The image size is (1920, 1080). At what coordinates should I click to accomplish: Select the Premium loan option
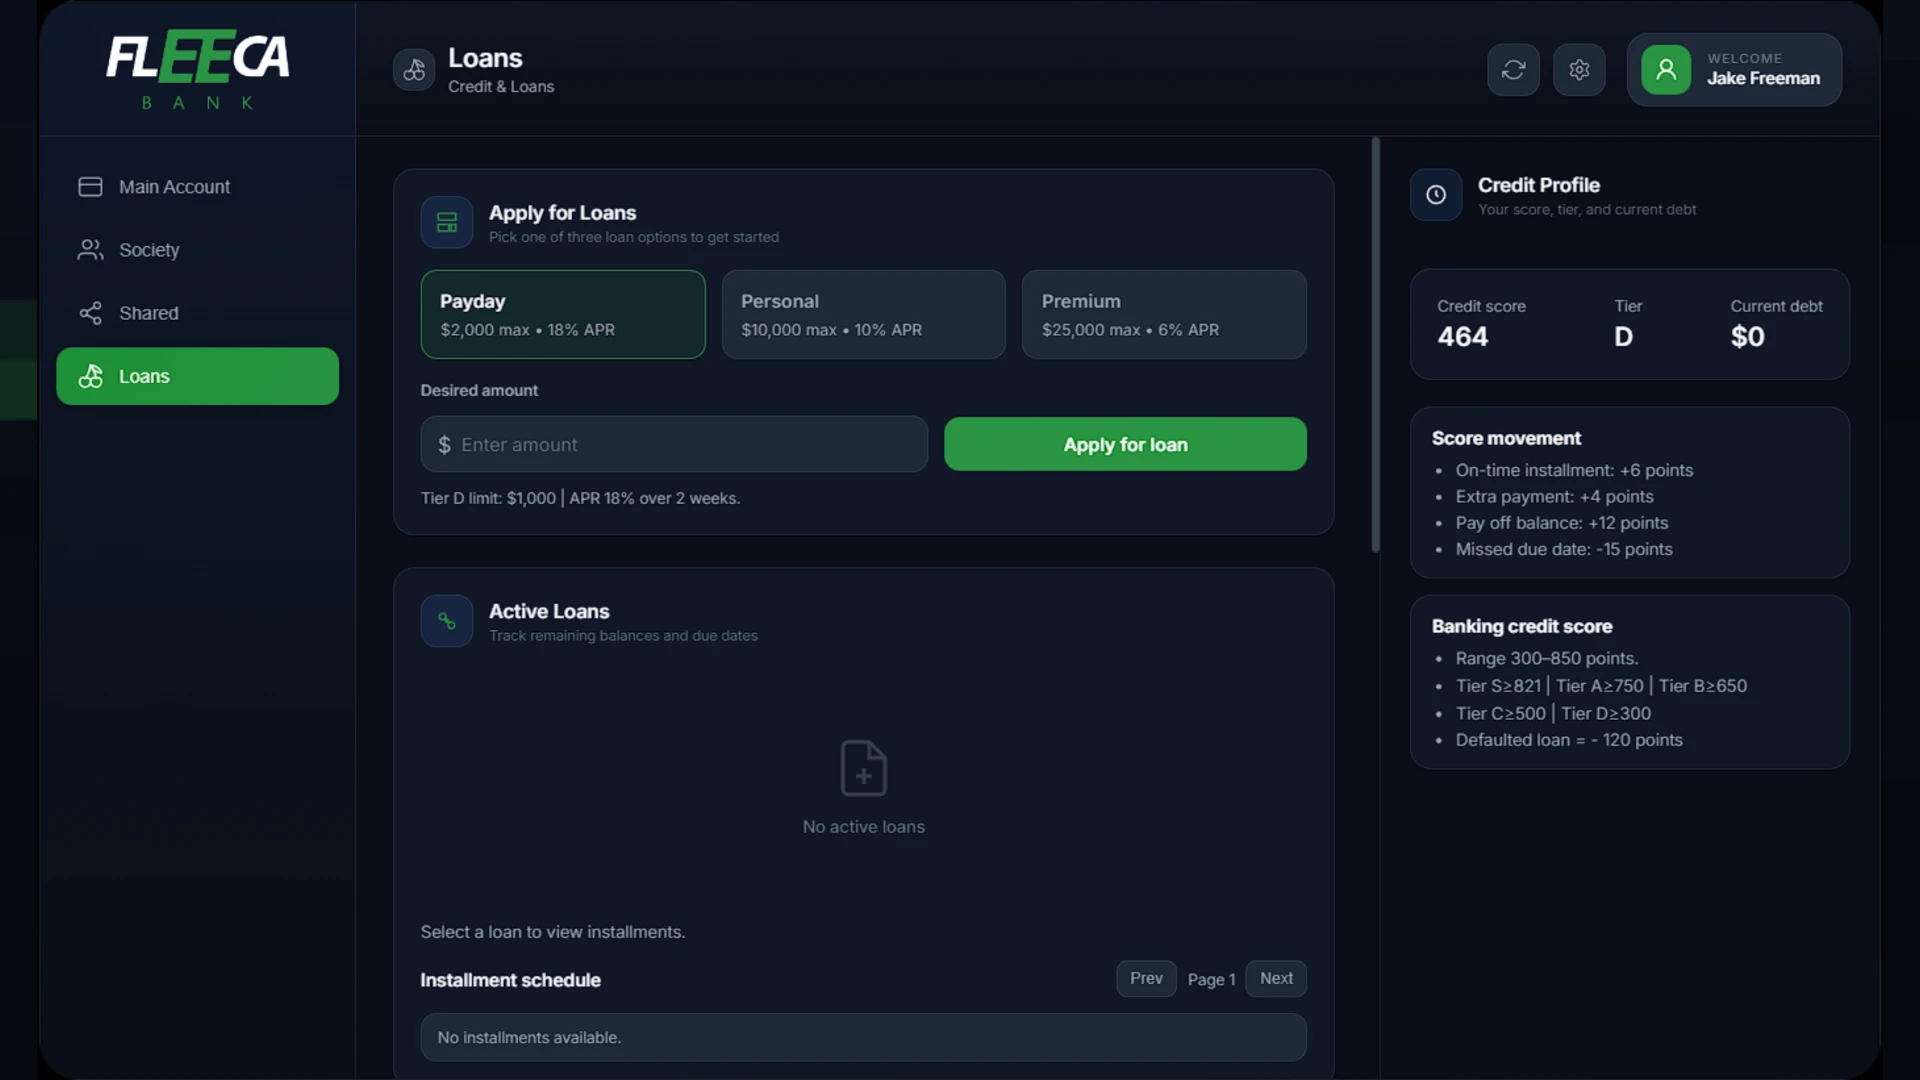[1164, 314]
